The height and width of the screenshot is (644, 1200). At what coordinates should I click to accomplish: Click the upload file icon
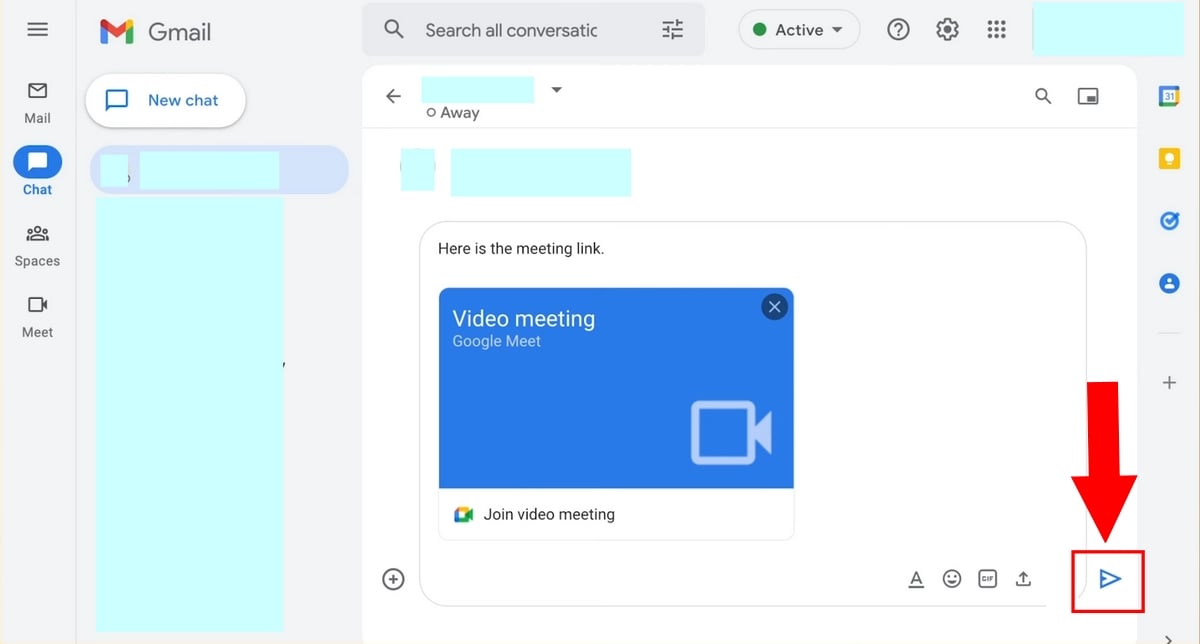coord(1023,579)
